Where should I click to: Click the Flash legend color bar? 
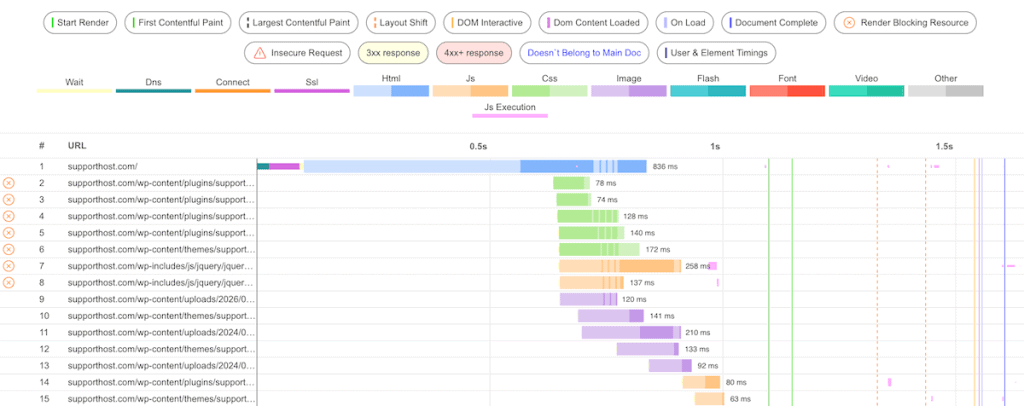tap(708, 91)
